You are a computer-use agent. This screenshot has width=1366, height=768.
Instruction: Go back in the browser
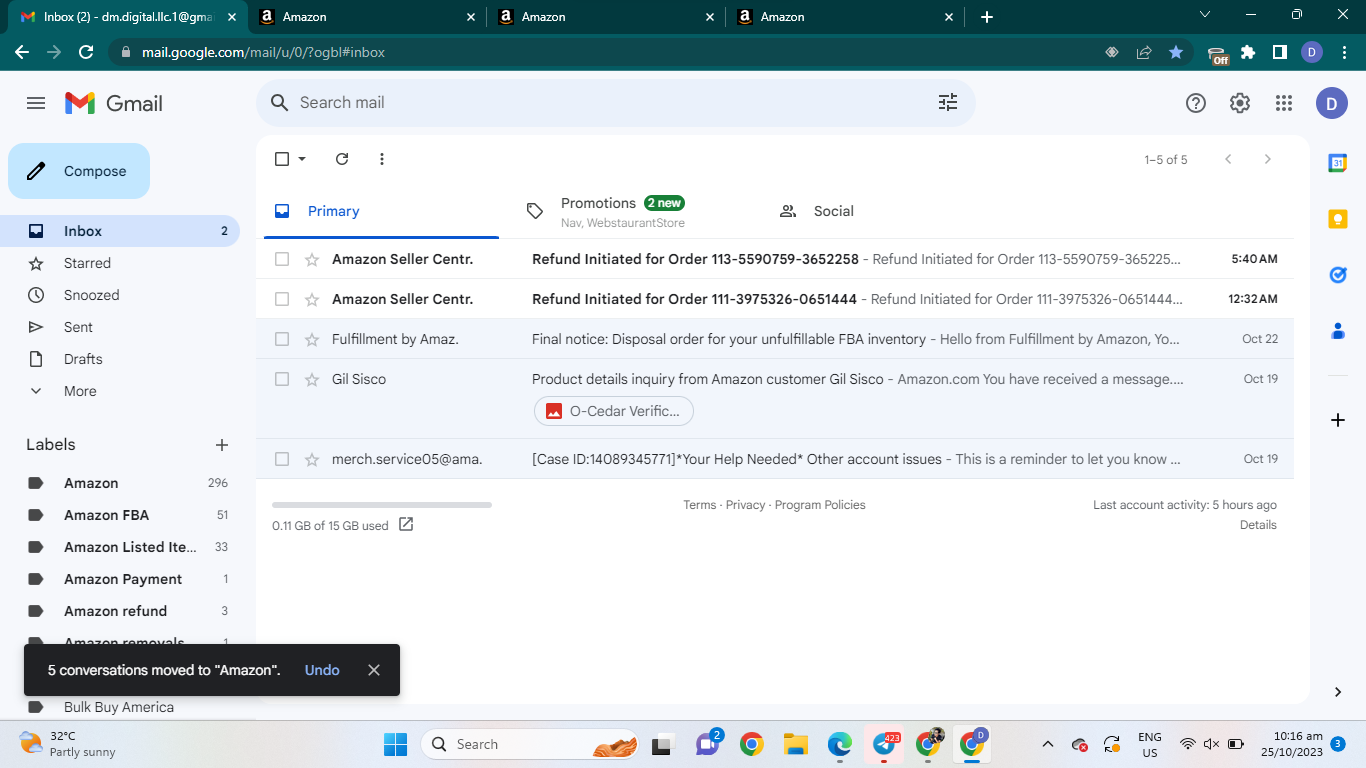(x=22, y=52)
